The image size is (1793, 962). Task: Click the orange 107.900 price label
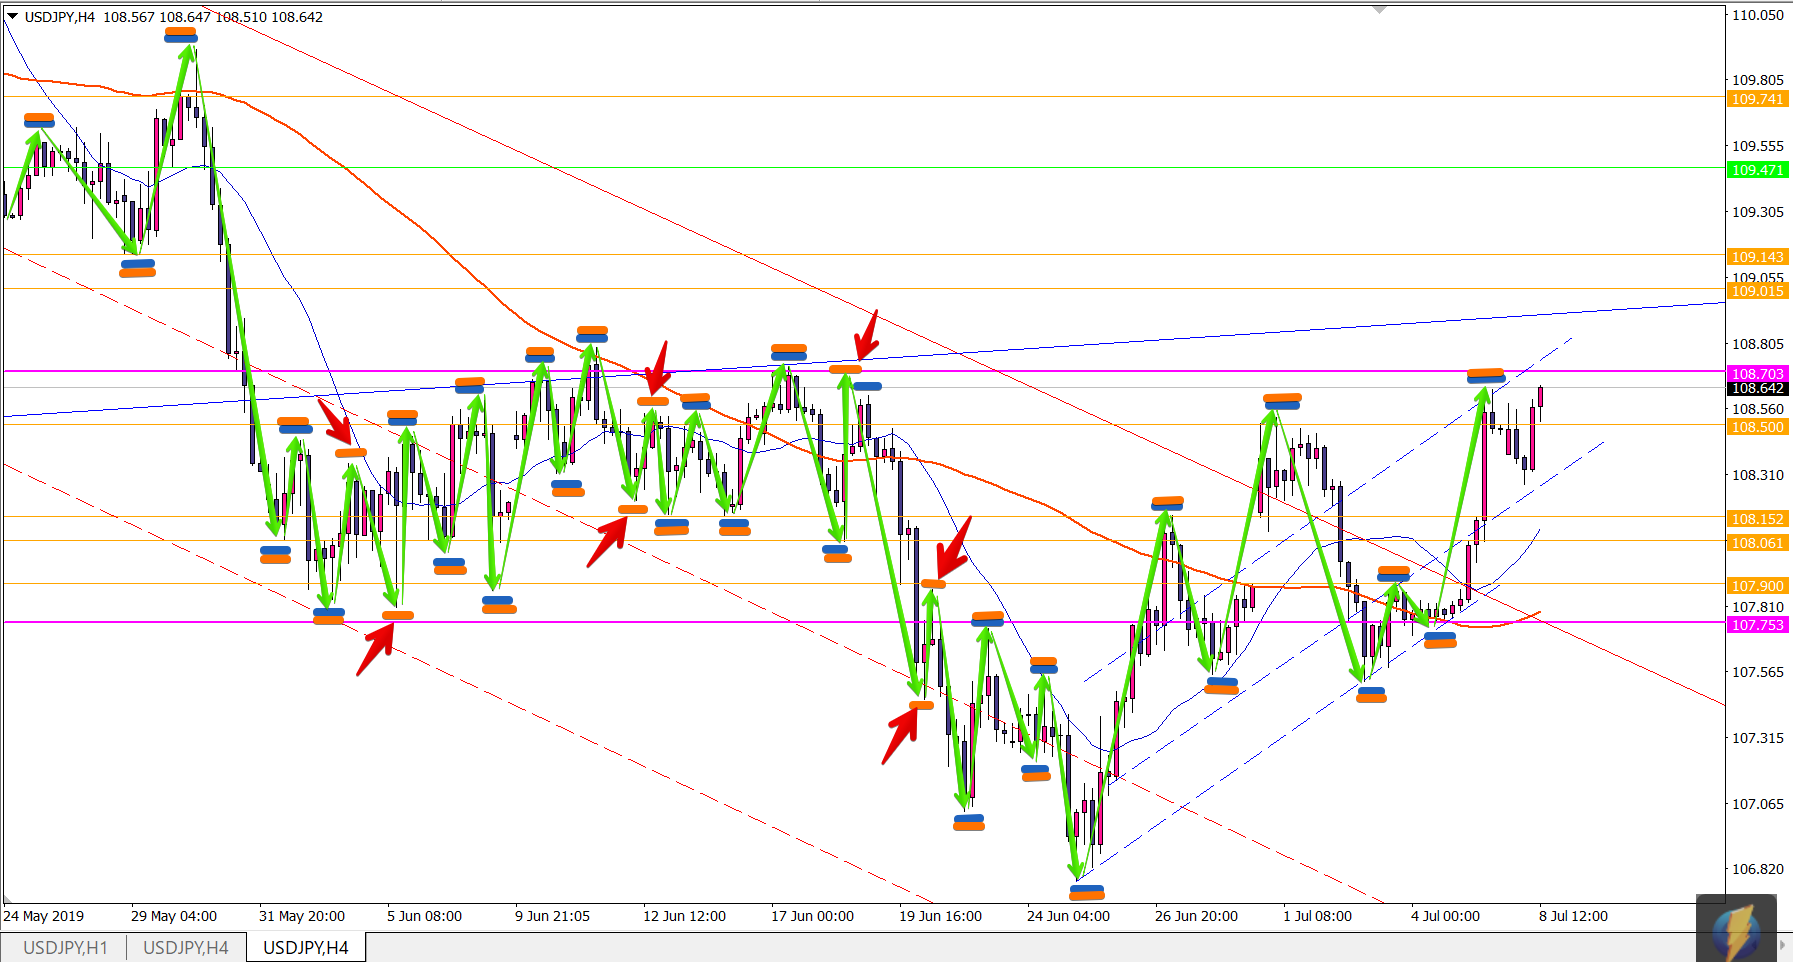tap(1757, 586)
